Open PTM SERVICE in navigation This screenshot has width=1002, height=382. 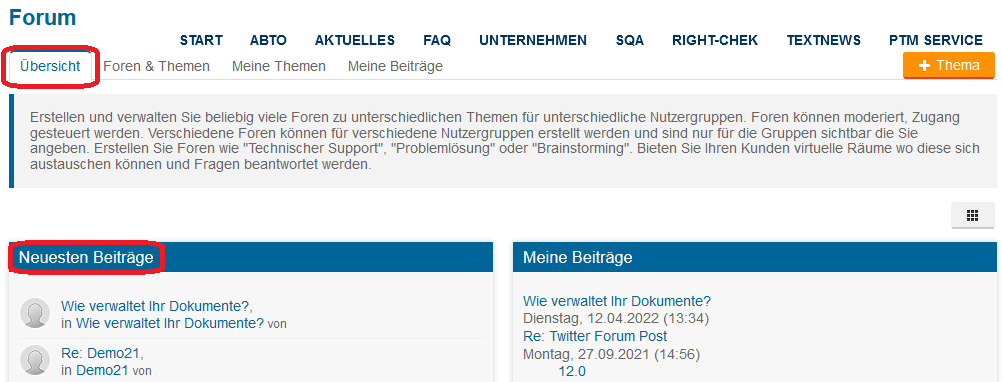(x=936, y=40)
